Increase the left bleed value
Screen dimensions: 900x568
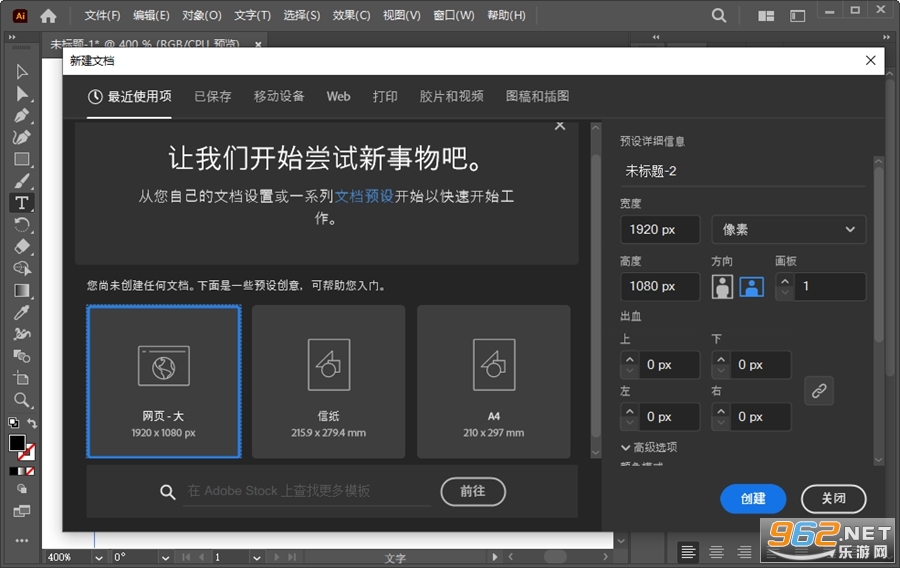630,411
